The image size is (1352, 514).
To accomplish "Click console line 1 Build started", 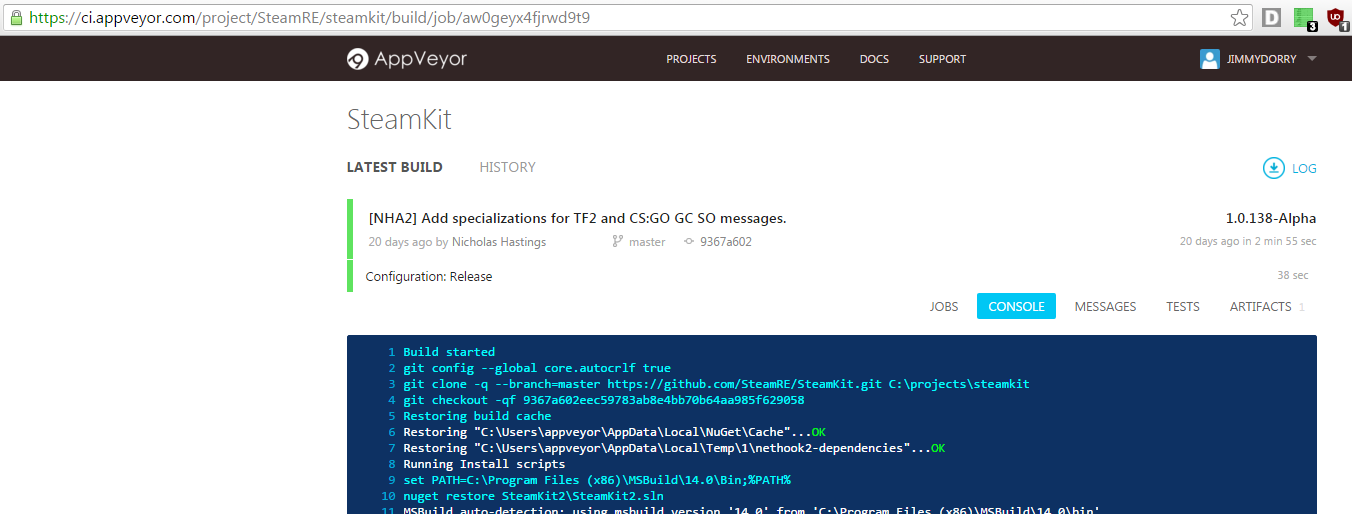I will click(449, 352).
